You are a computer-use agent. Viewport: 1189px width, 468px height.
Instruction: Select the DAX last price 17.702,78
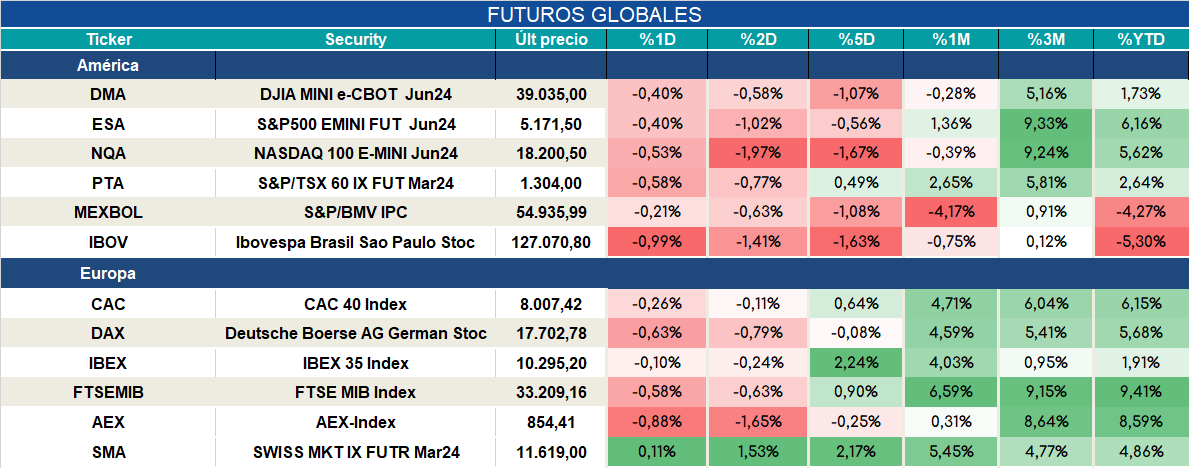[551, 334]
